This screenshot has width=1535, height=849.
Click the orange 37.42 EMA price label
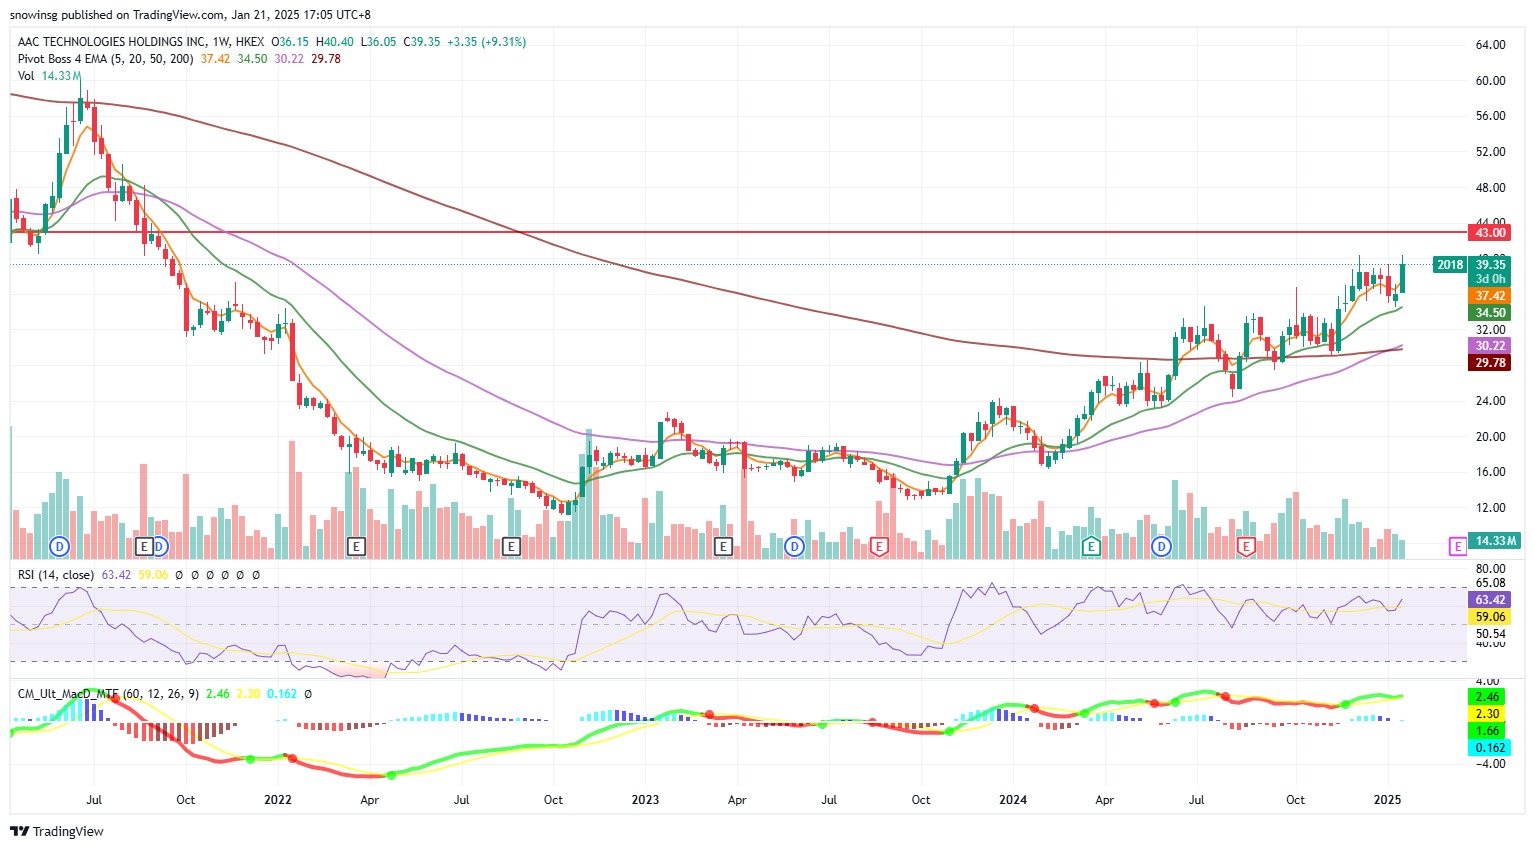tap(1490, 296)
